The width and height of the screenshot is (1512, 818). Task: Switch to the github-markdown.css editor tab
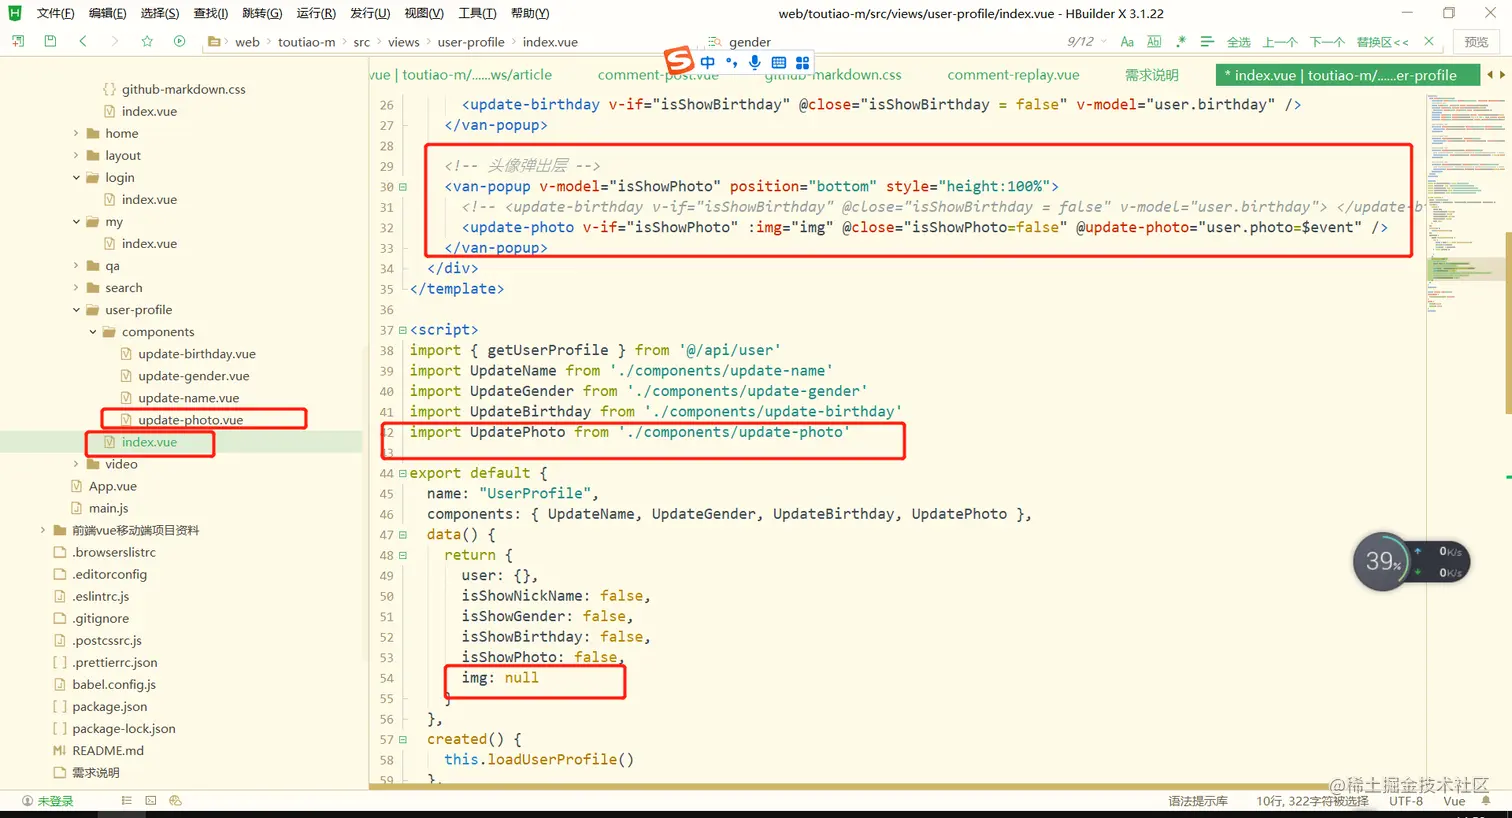(833, 75)
